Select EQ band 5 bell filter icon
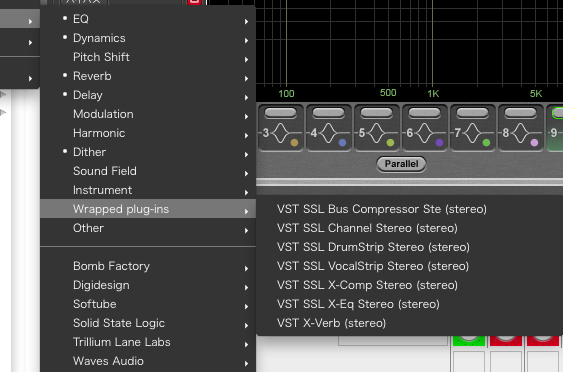 pyautogui.click(x=376, y=133)
